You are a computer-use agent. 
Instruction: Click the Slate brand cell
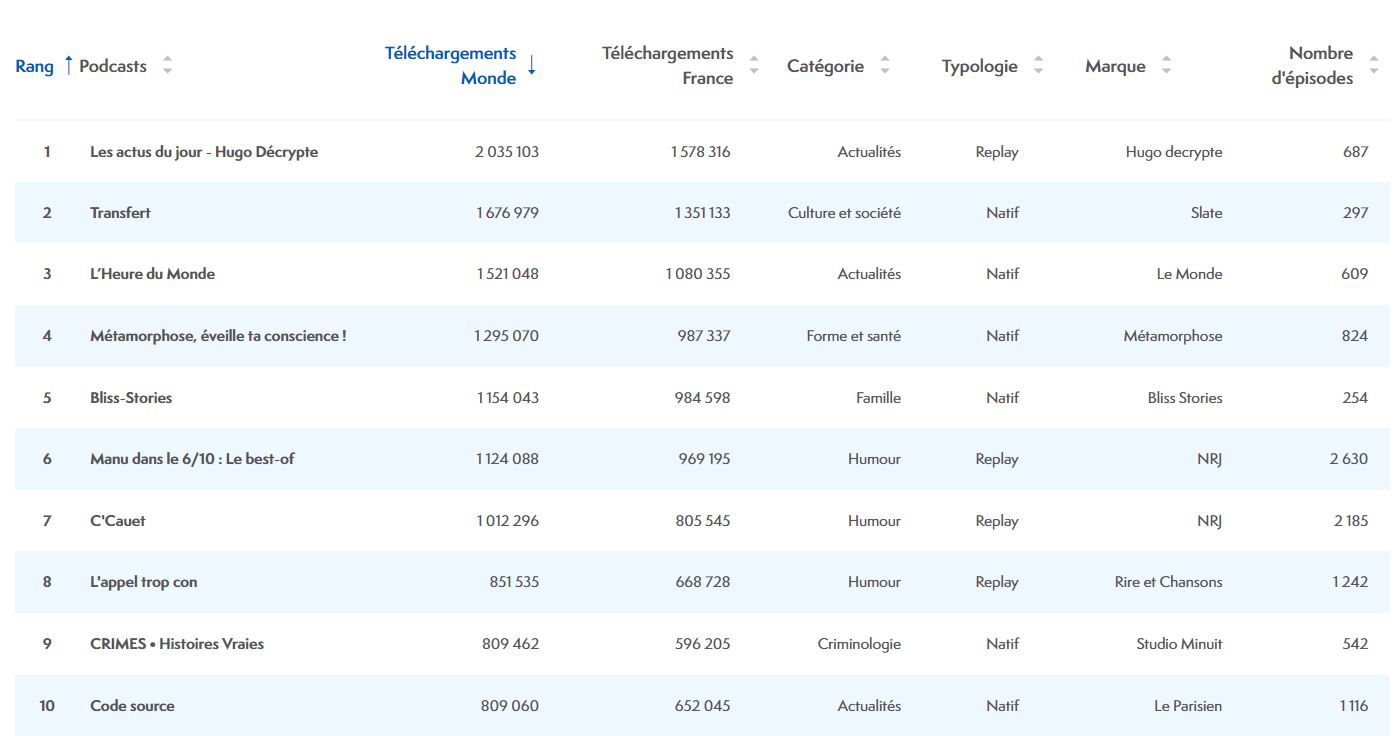pyautogui.click(x=1207, y=213)
